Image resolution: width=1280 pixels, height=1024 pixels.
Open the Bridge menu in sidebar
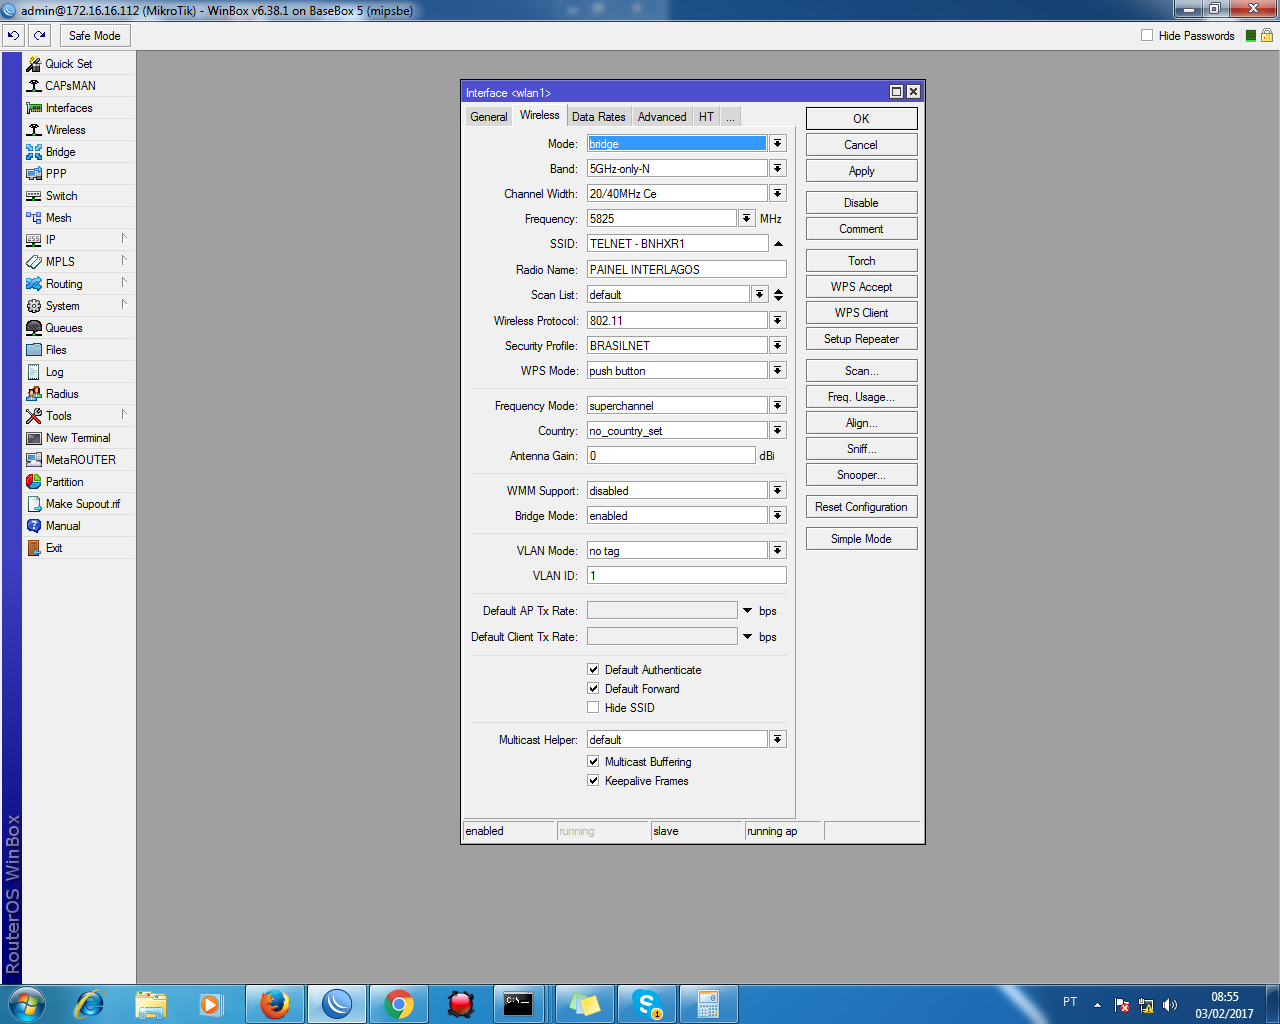tap(60, 152)
